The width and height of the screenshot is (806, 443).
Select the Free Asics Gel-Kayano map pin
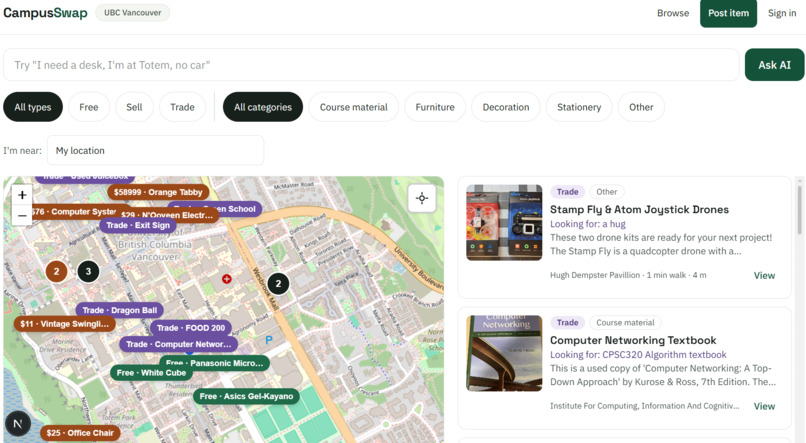click(x=246, y=396)
